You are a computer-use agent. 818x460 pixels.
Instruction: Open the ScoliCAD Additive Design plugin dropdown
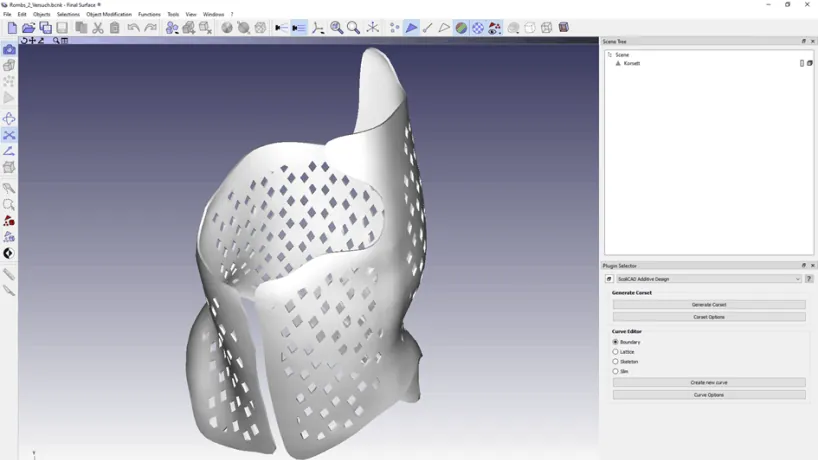[708, 279]
